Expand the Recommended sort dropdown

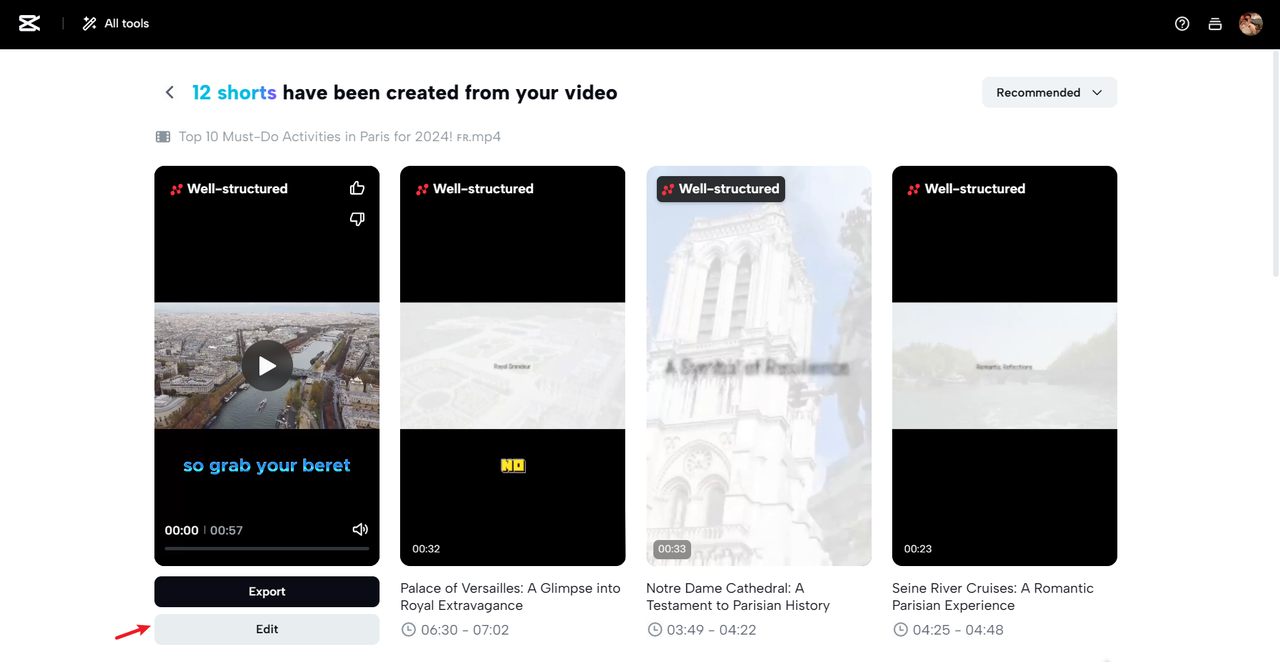coord(1049,92)
